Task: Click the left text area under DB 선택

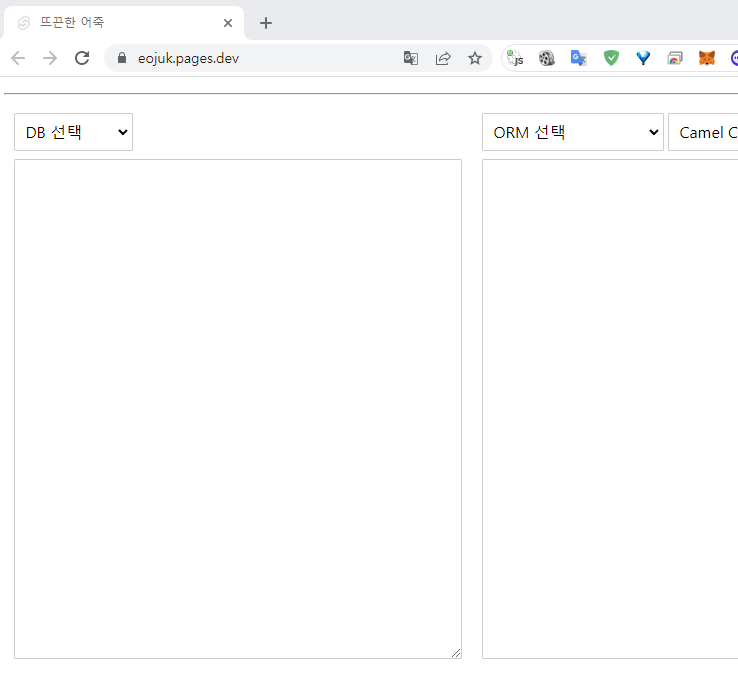Action: coord(238,409)
